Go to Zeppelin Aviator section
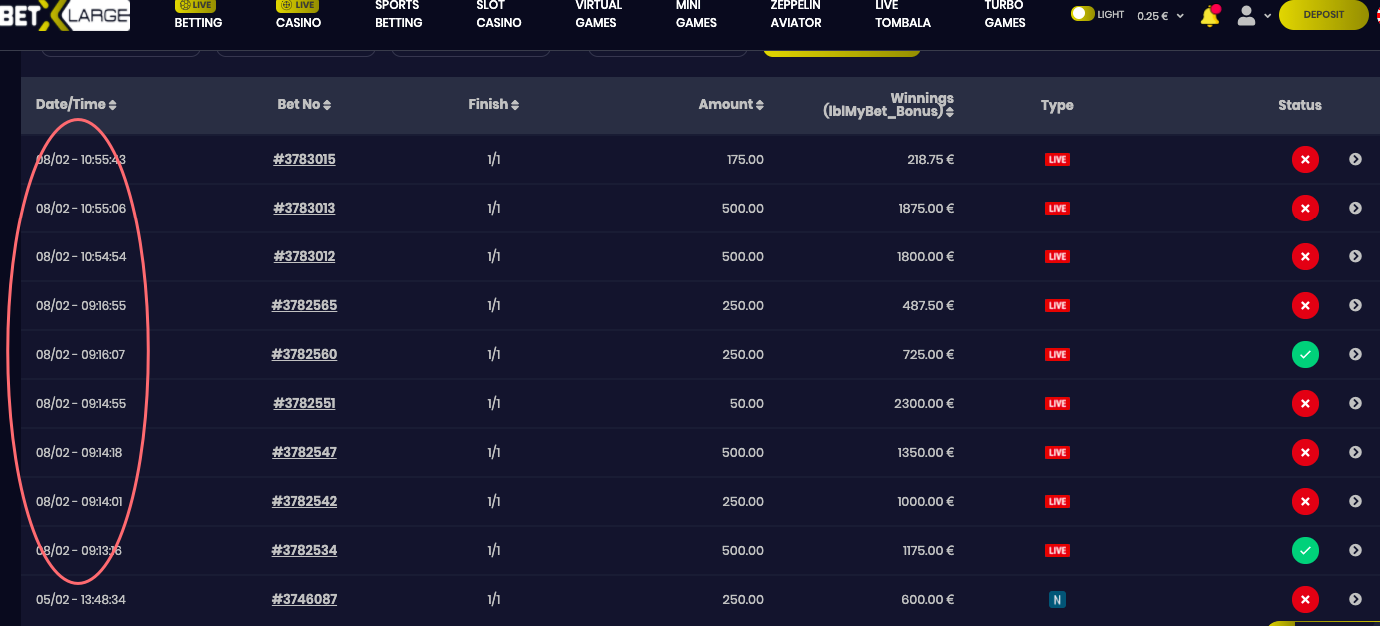 (x=796, y=14)
